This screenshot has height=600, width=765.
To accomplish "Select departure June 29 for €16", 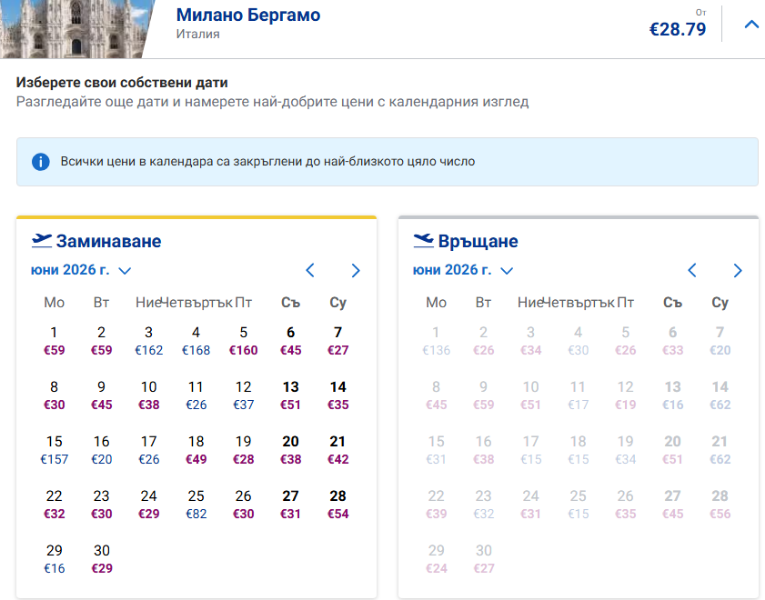I will pyautogui.click(x=54, y=560).
